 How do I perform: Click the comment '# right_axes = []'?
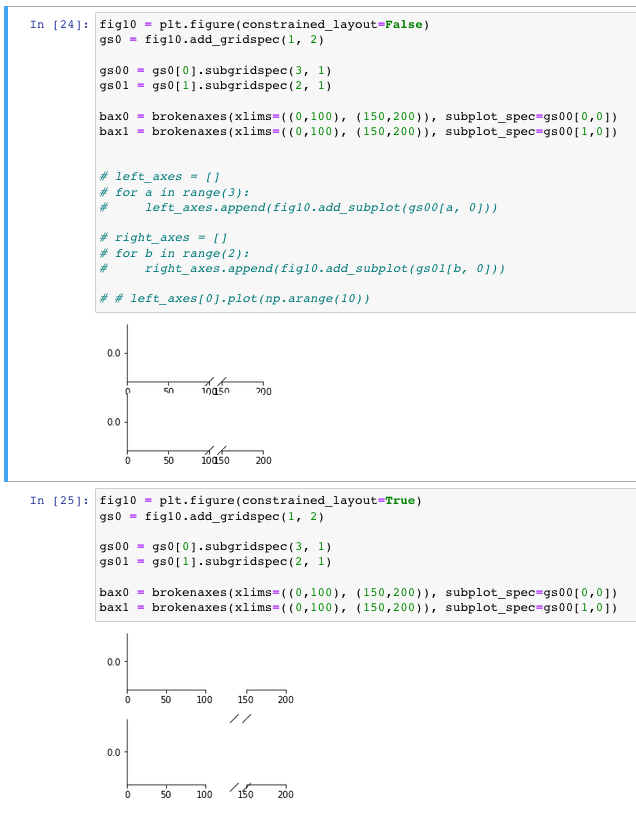click(x=163, y=238)
